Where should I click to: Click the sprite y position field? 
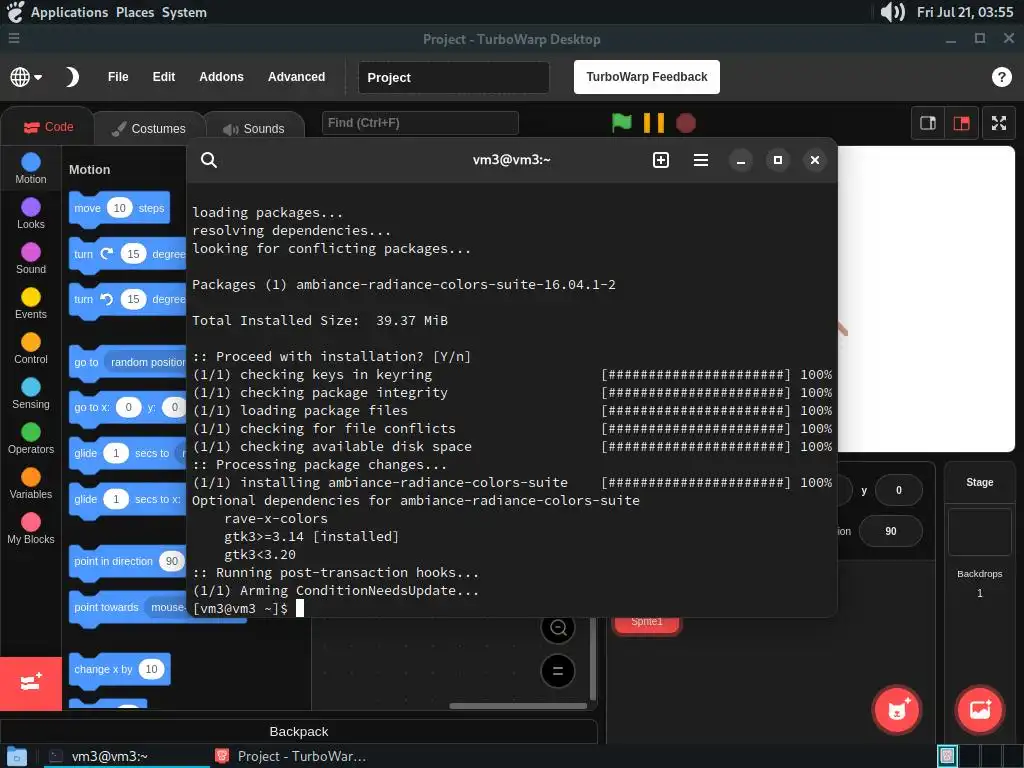(x=899, y=490)
